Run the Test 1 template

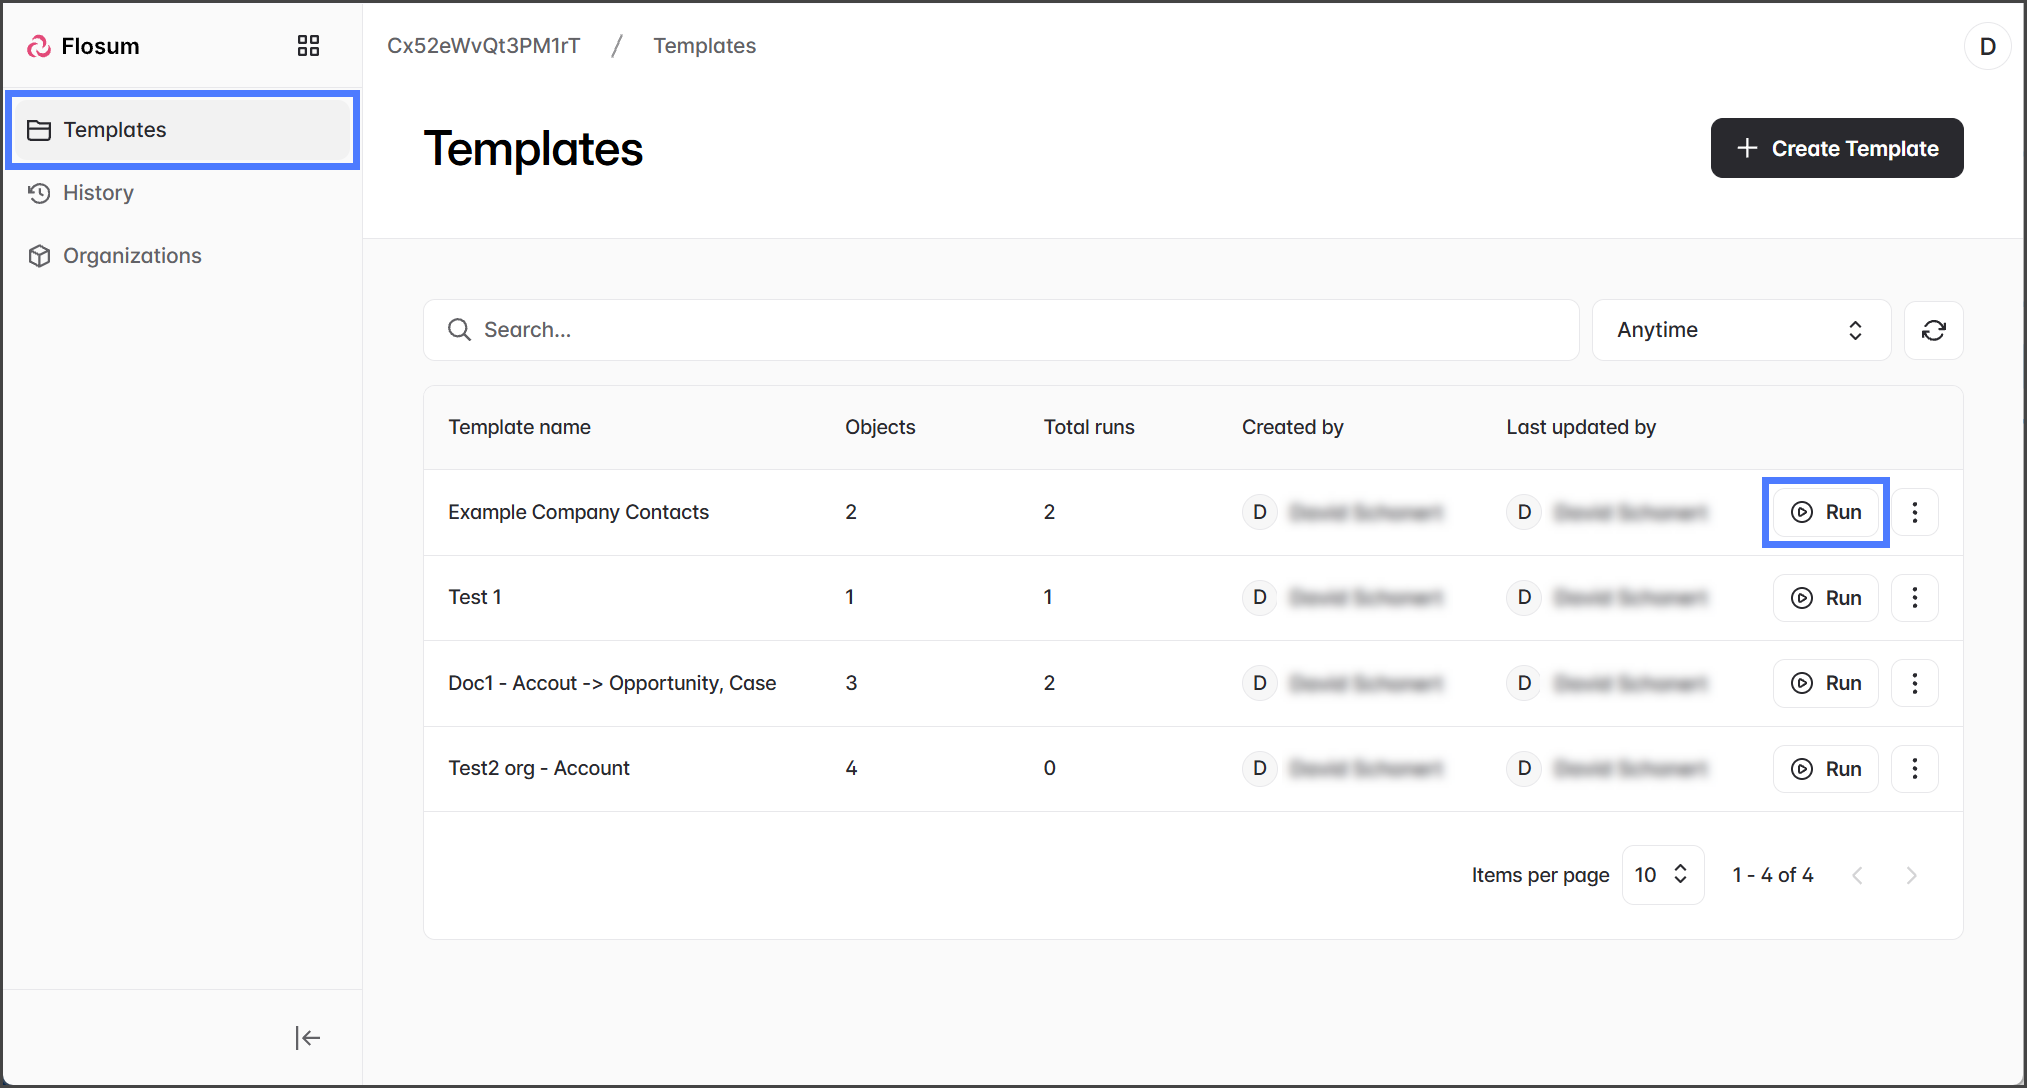coord(1825,598)
